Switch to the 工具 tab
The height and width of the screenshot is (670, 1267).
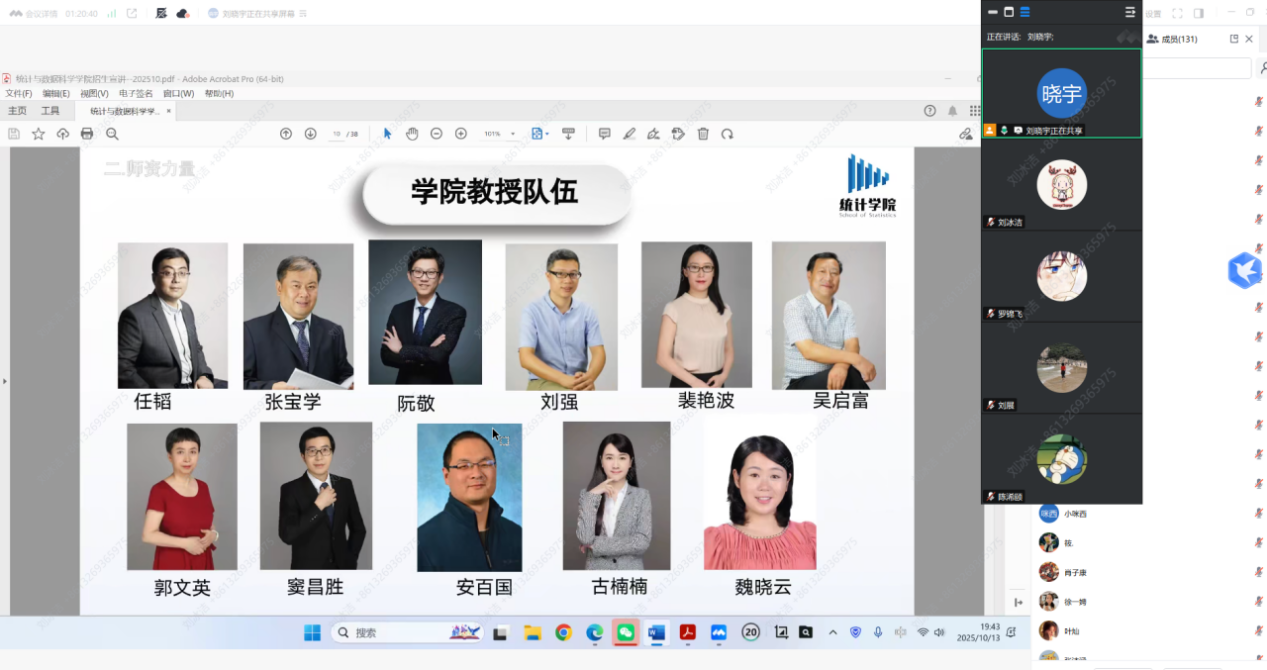point(50,111)
